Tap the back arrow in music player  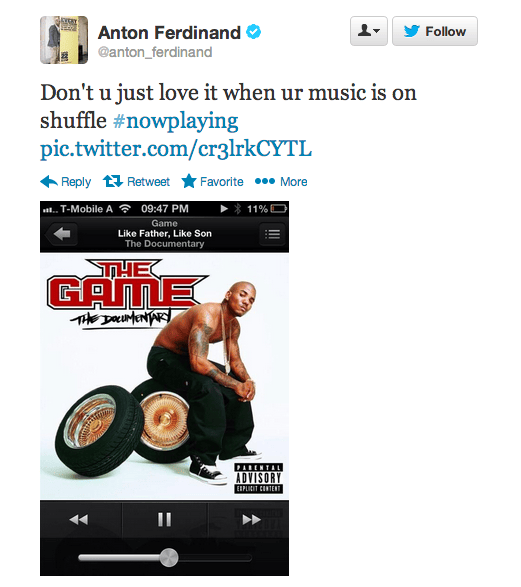(62, 234)
